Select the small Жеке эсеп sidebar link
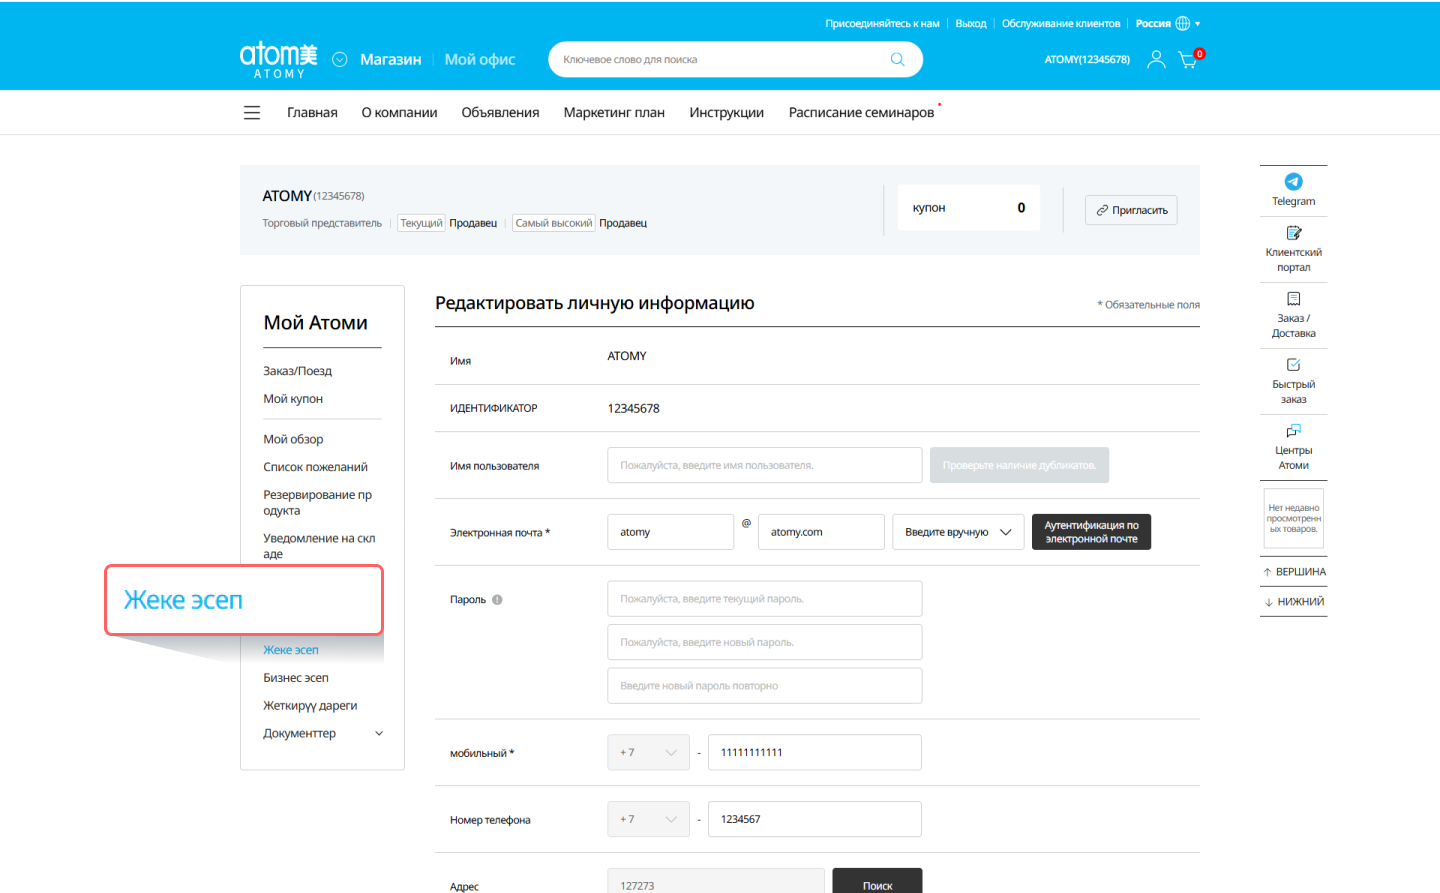This screenshot has height=893, width=1440. pyautogui.click(x=291, y=650)
